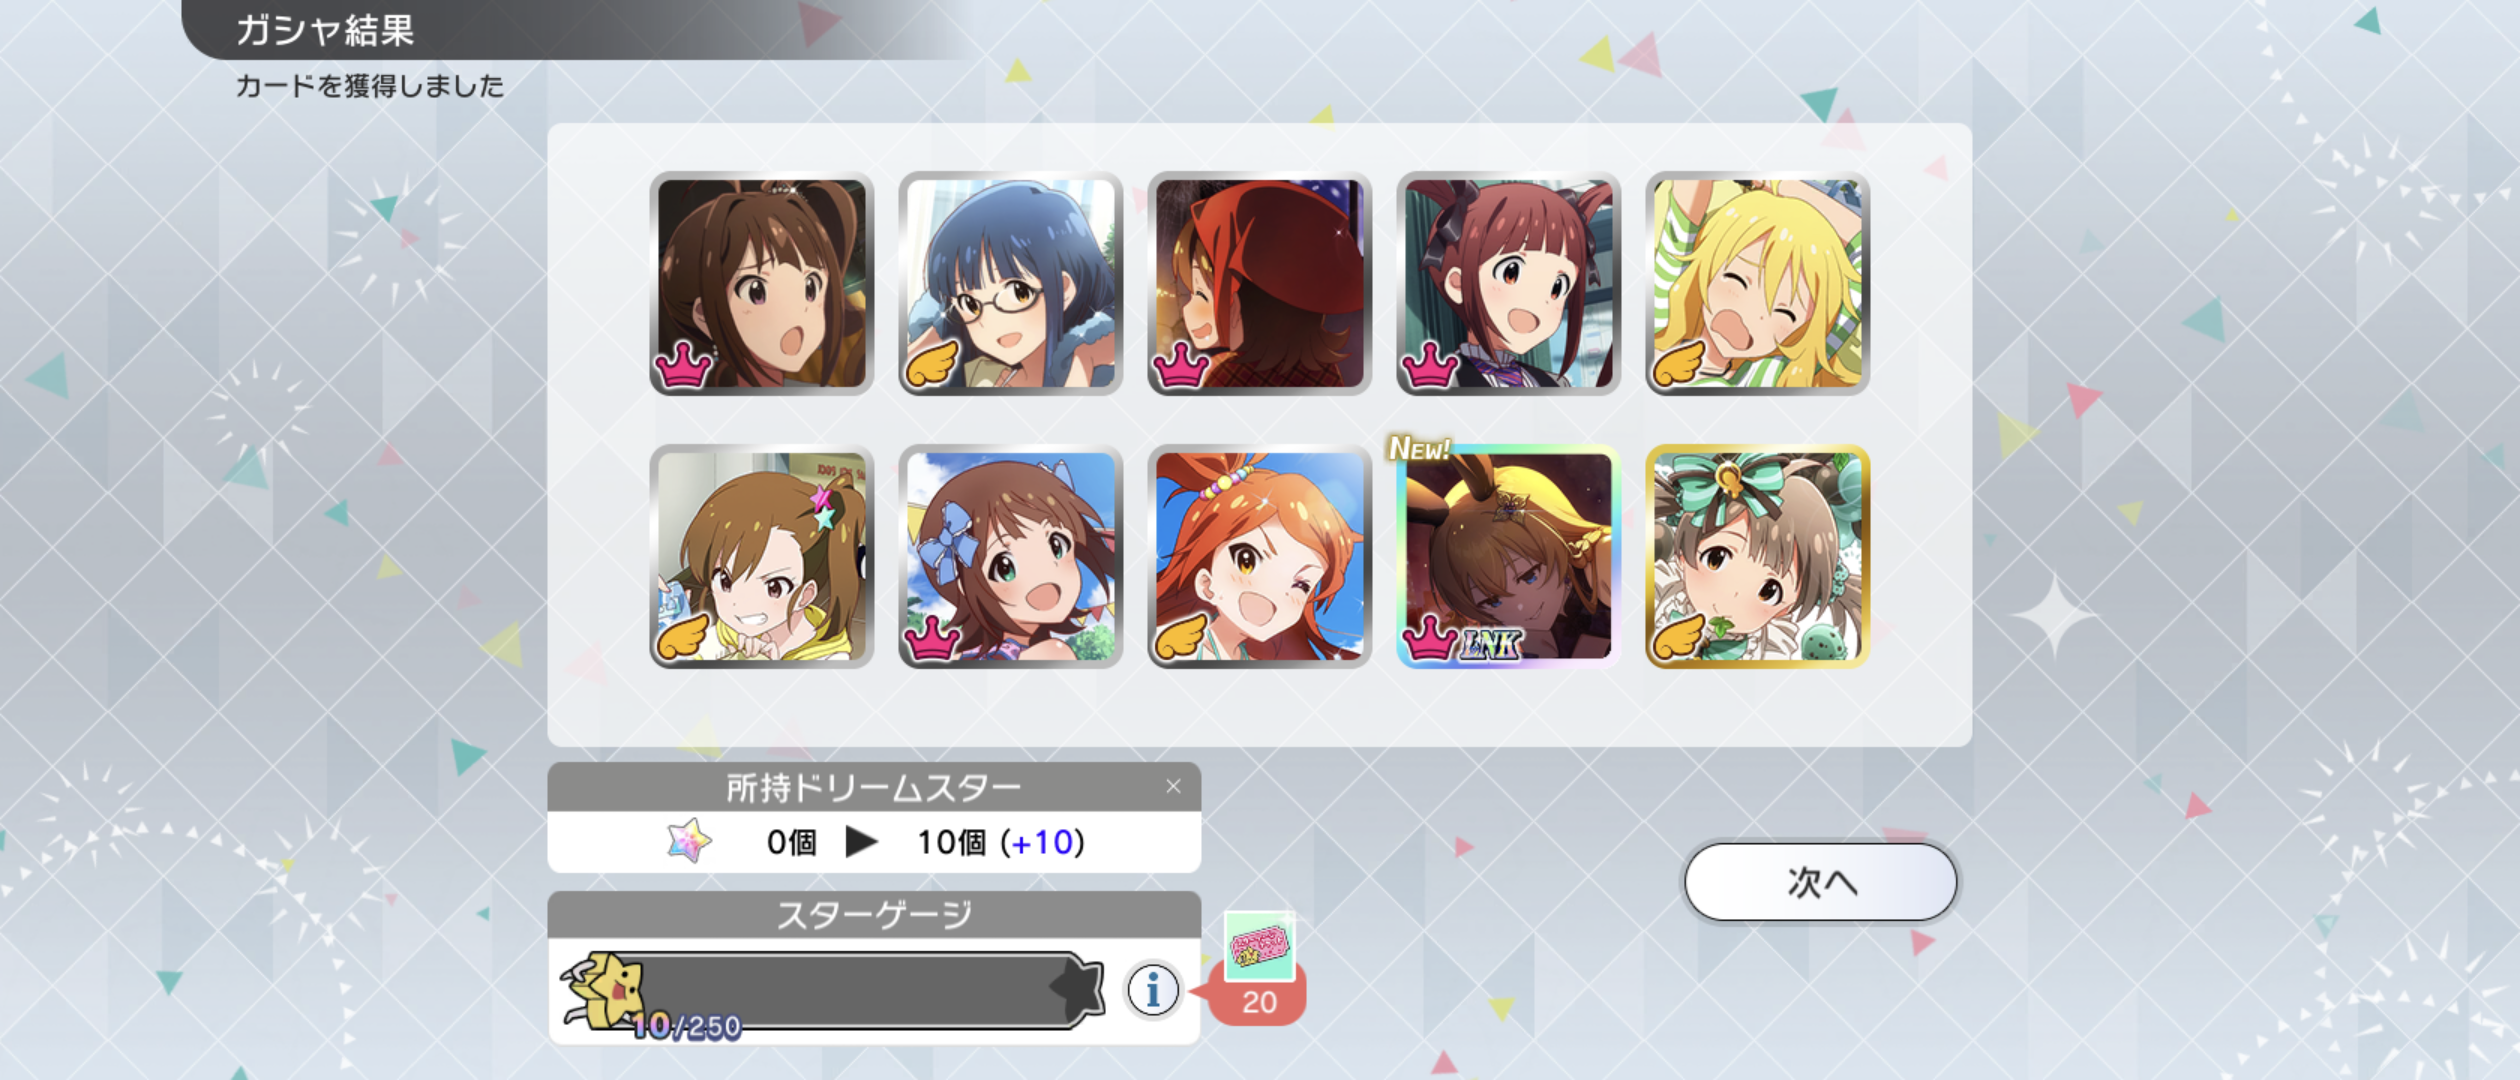
Task: Click the LNK badge on the new card
Action: click(x=1491, y=645)
